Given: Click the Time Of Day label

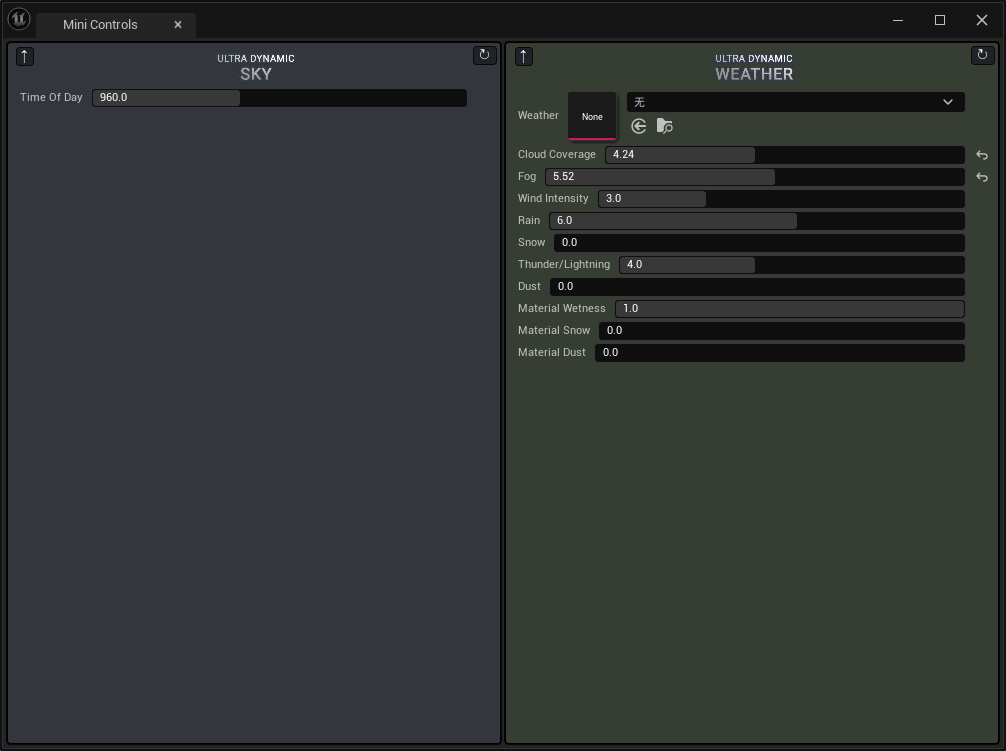Looking at the screenshot, I should click(51, 97).
